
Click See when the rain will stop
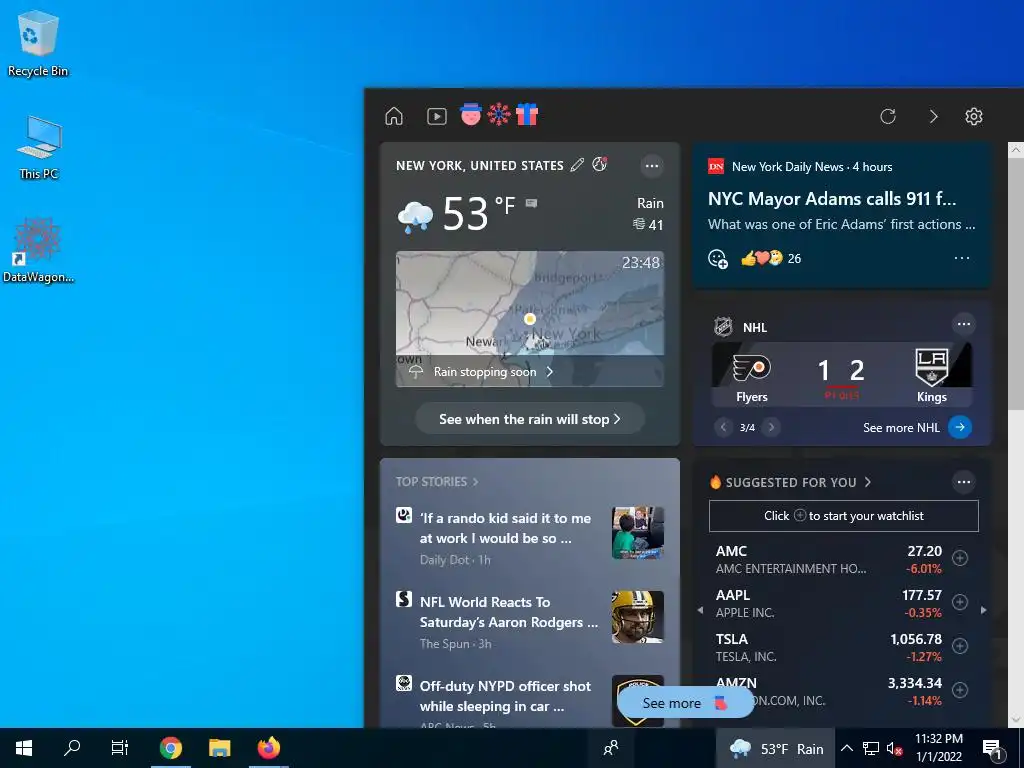pos(530,419)
